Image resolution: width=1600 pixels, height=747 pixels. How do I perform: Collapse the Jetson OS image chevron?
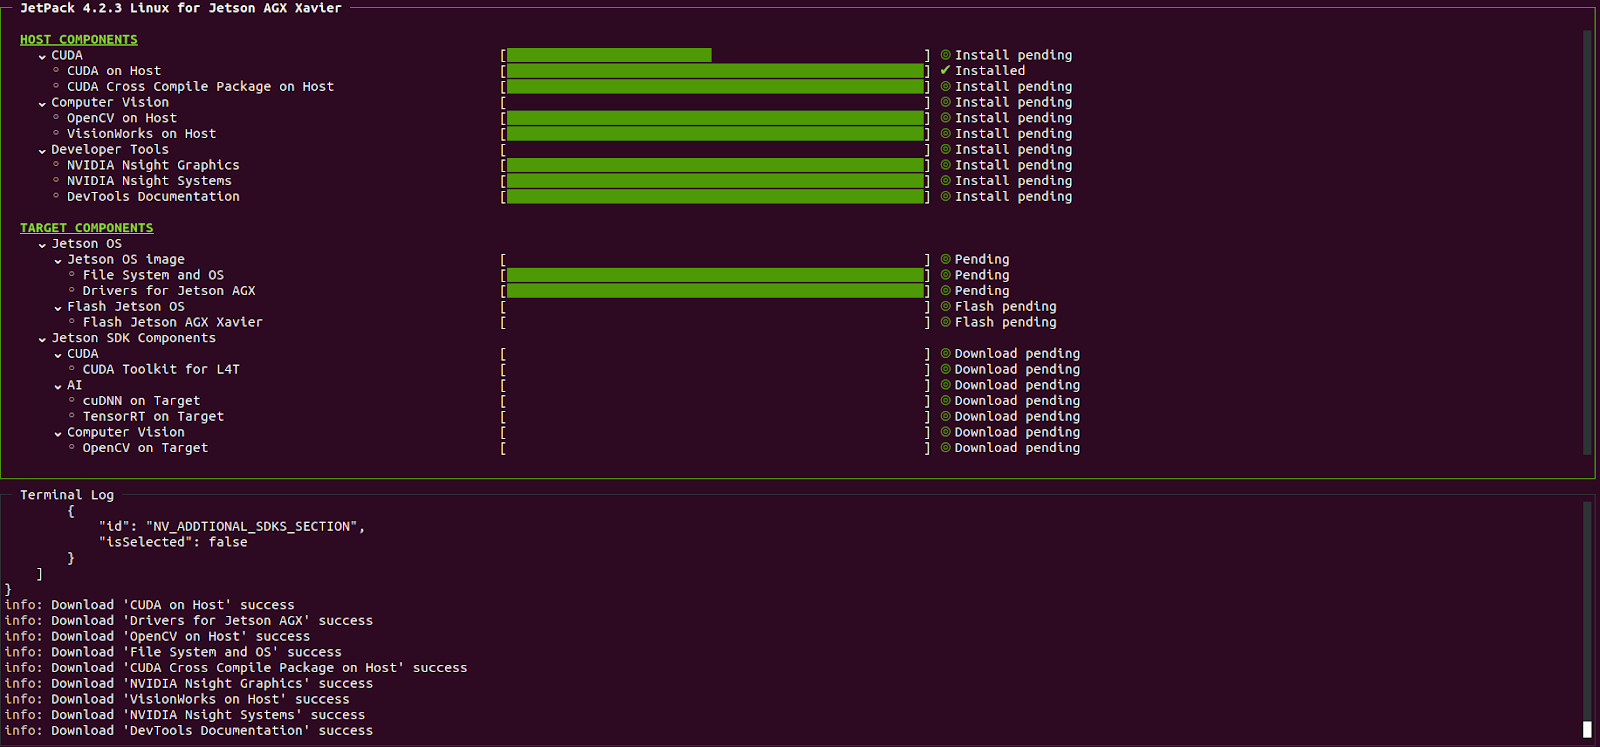pos(58,260)
